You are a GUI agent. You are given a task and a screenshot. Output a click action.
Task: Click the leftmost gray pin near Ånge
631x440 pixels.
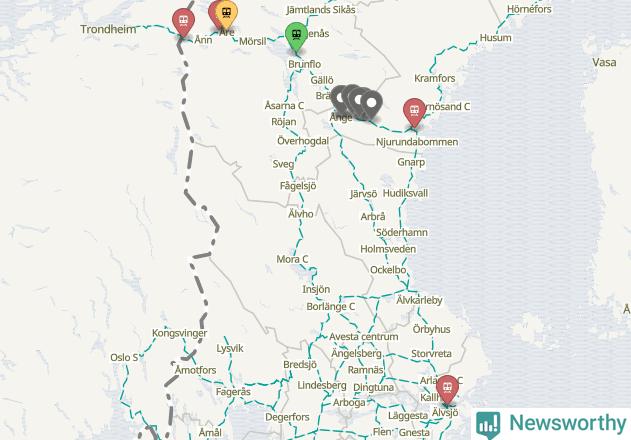[341, 100]
